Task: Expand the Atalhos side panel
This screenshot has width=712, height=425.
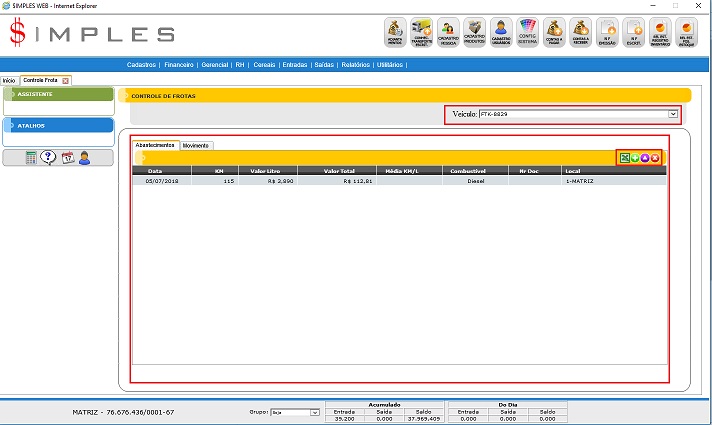Action: coord(57,126)
